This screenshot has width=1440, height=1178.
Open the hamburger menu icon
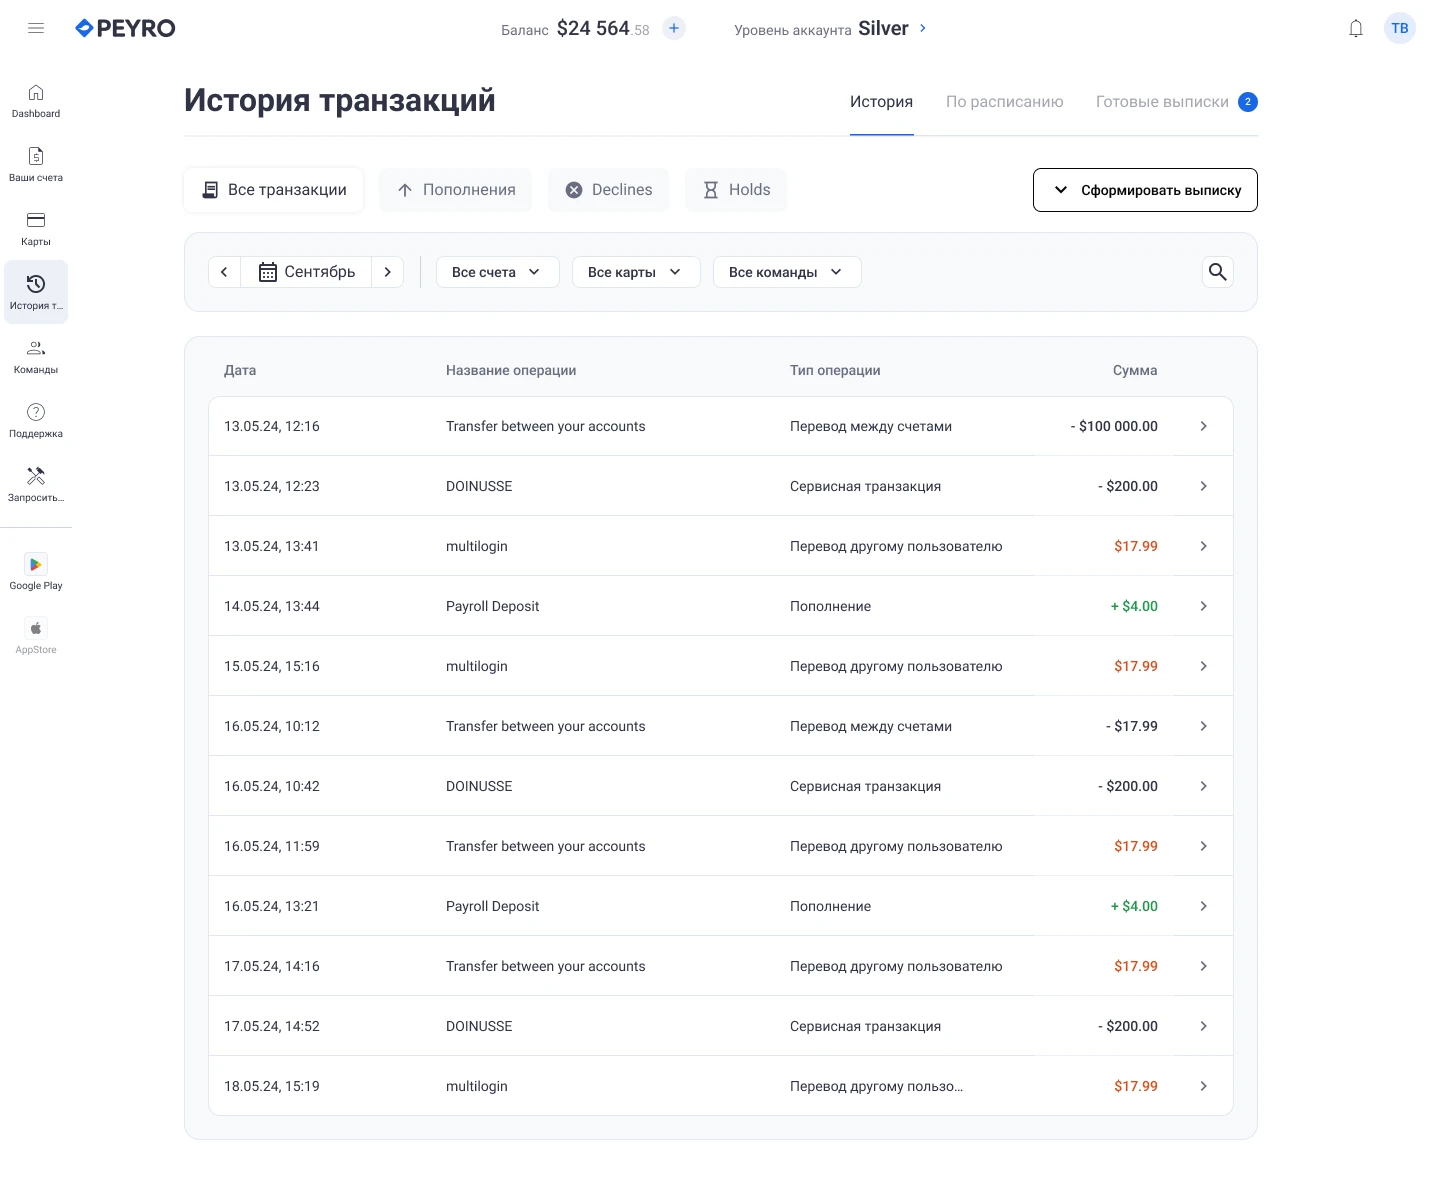[36, 28]
